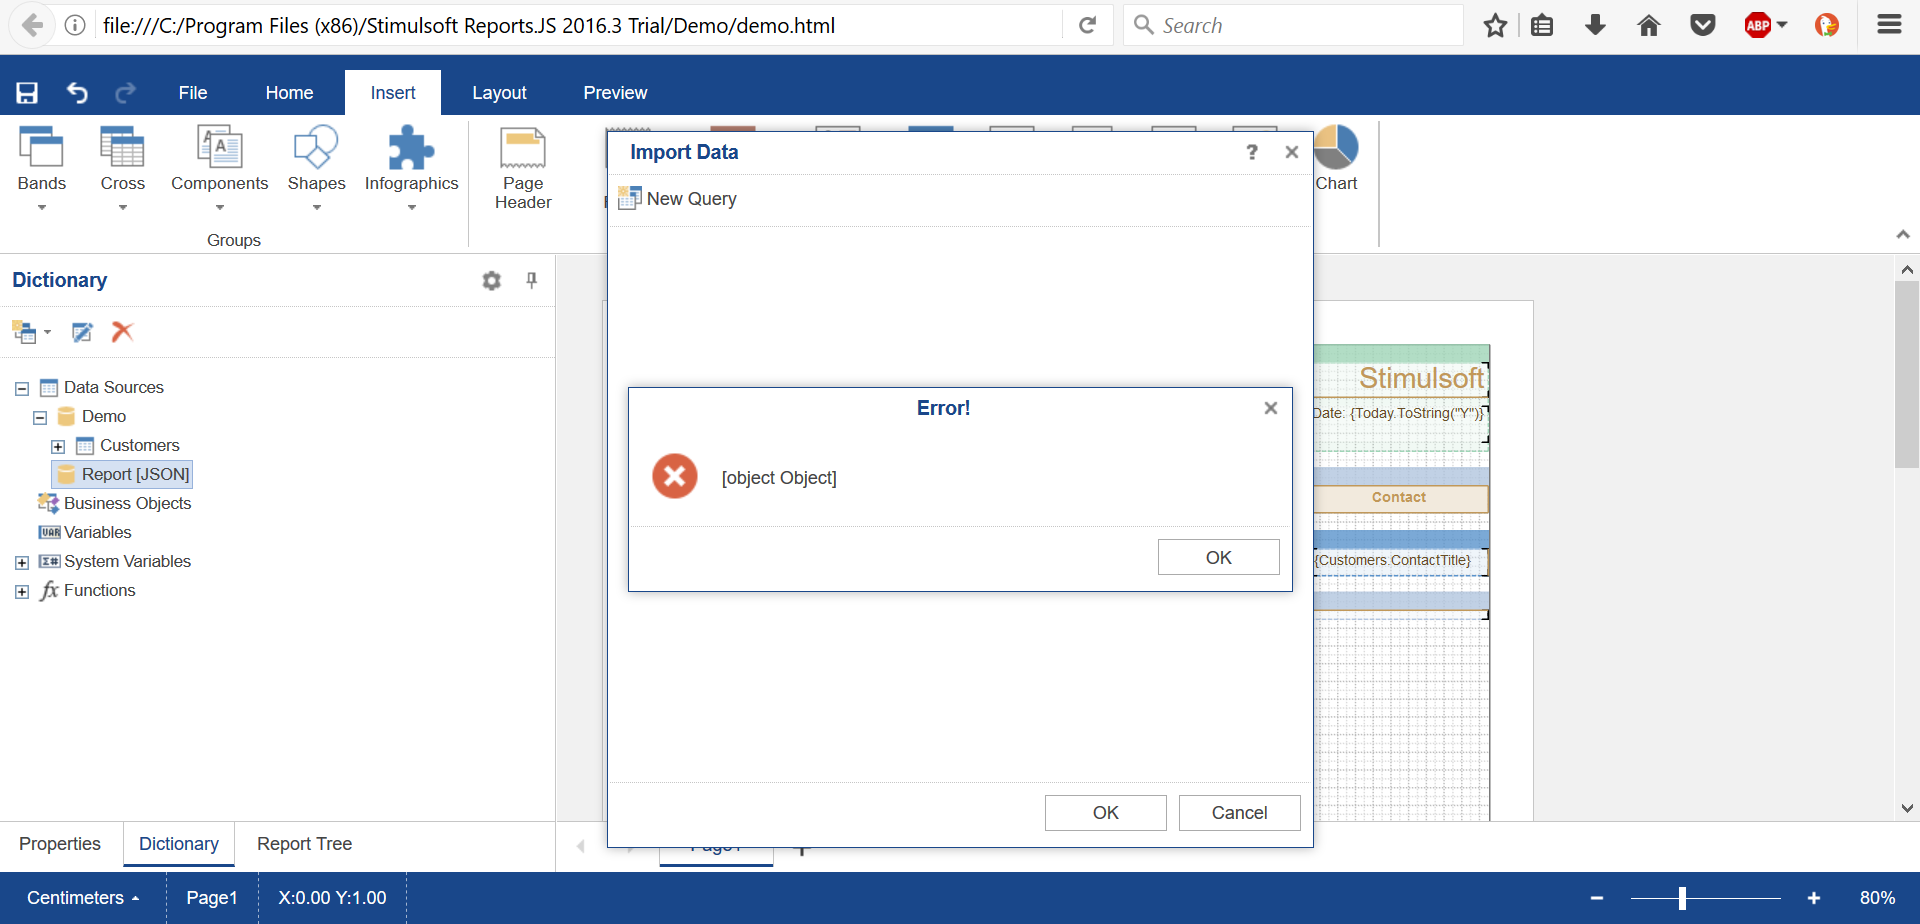Insert a Page Header band
The image size is (1920, 924).
523,168
